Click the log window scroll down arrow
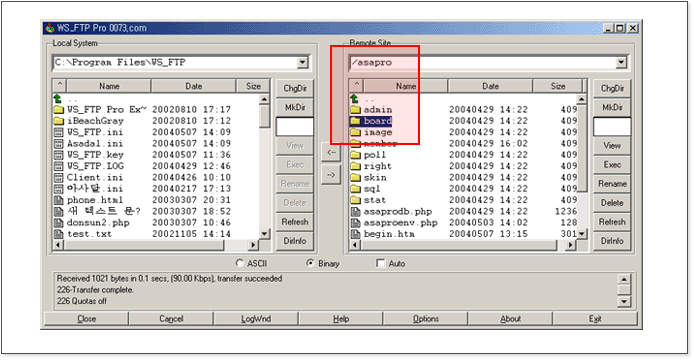Viewport: 694px width, 360px height. point(624,302)
